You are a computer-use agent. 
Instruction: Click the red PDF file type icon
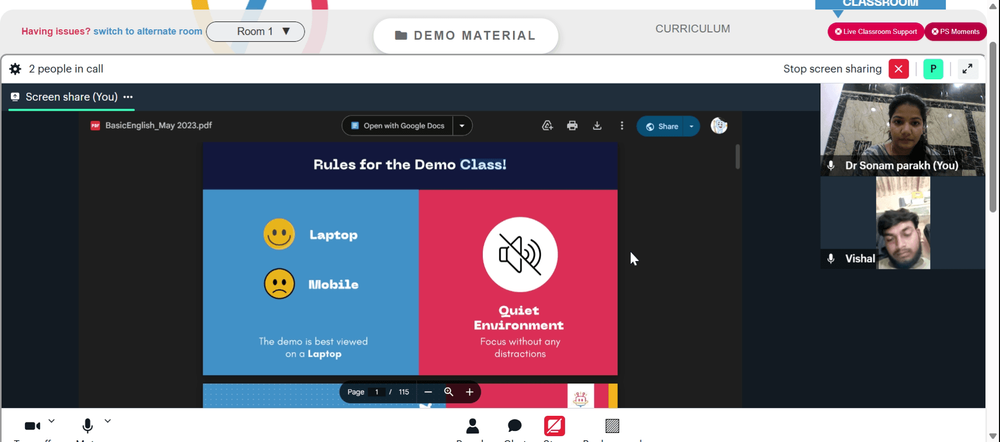[x=95, y=126]
